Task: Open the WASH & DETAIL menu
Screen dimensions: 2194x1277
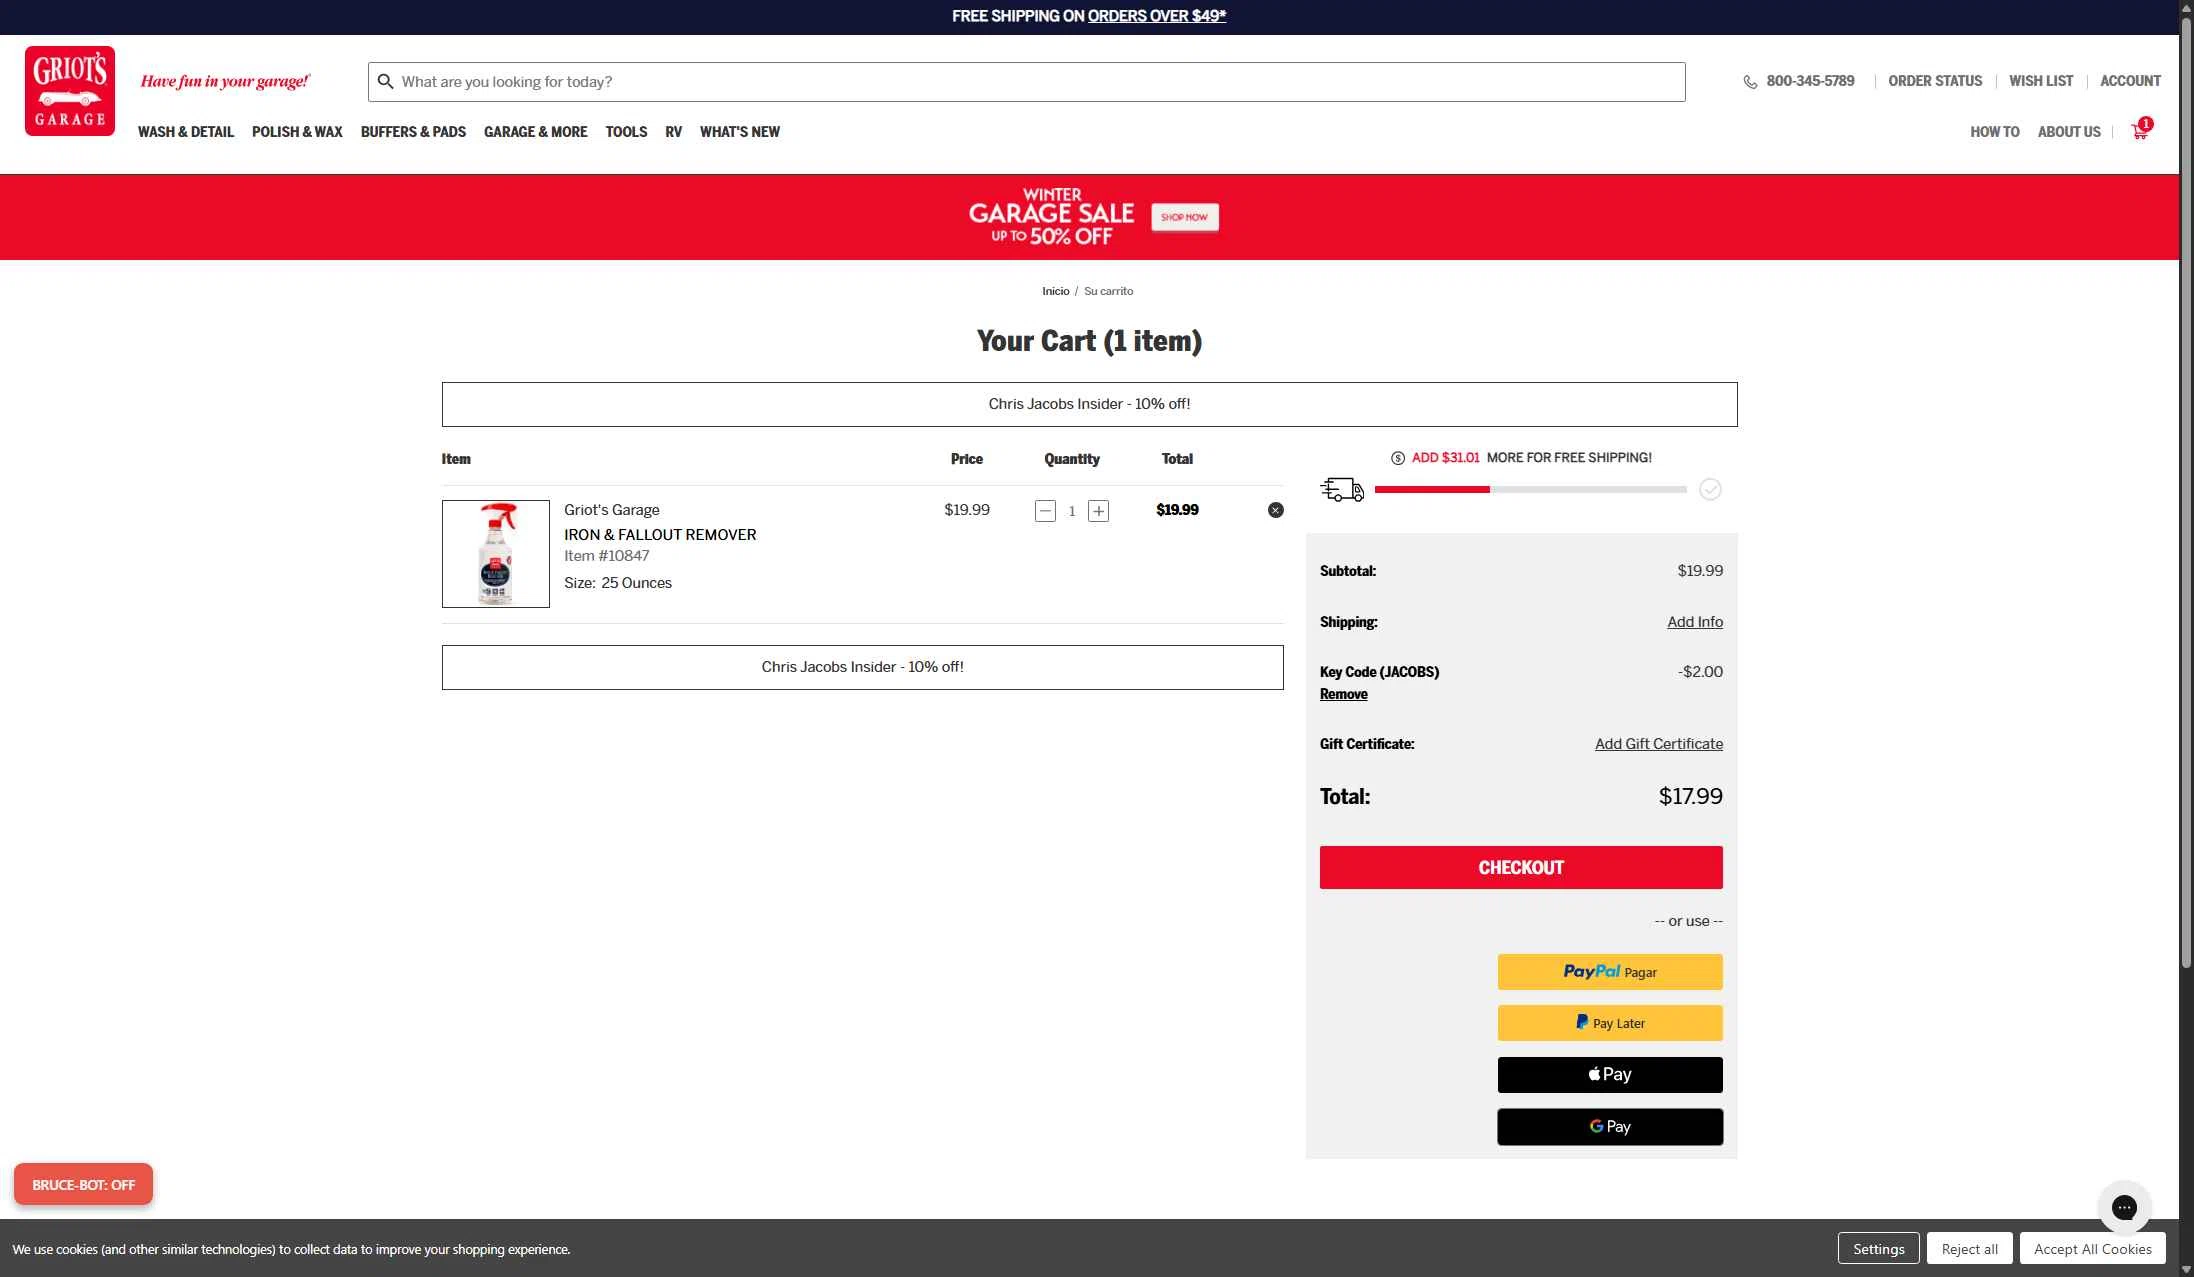Action: [186, 131]
